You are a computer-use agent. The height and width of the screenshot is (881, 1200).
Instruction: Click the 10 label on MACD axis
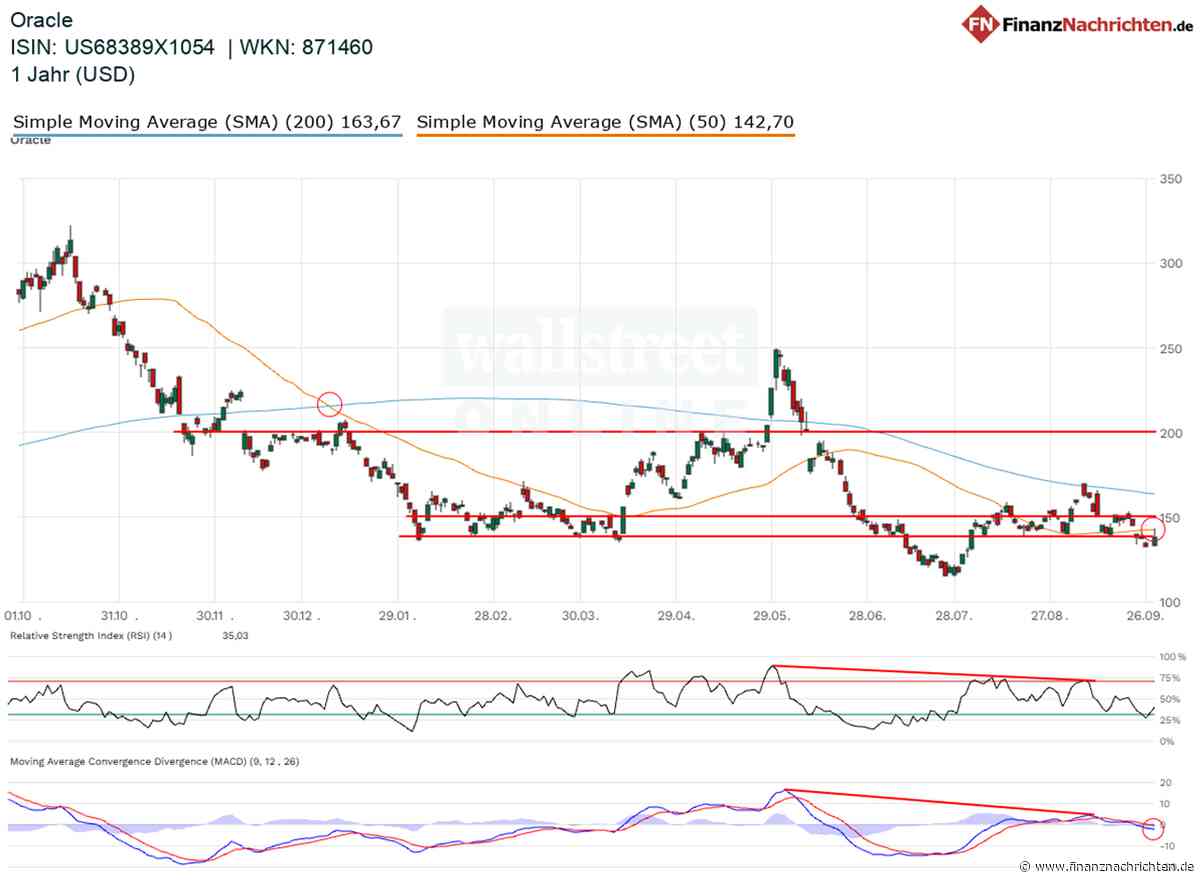(1166, 804)
